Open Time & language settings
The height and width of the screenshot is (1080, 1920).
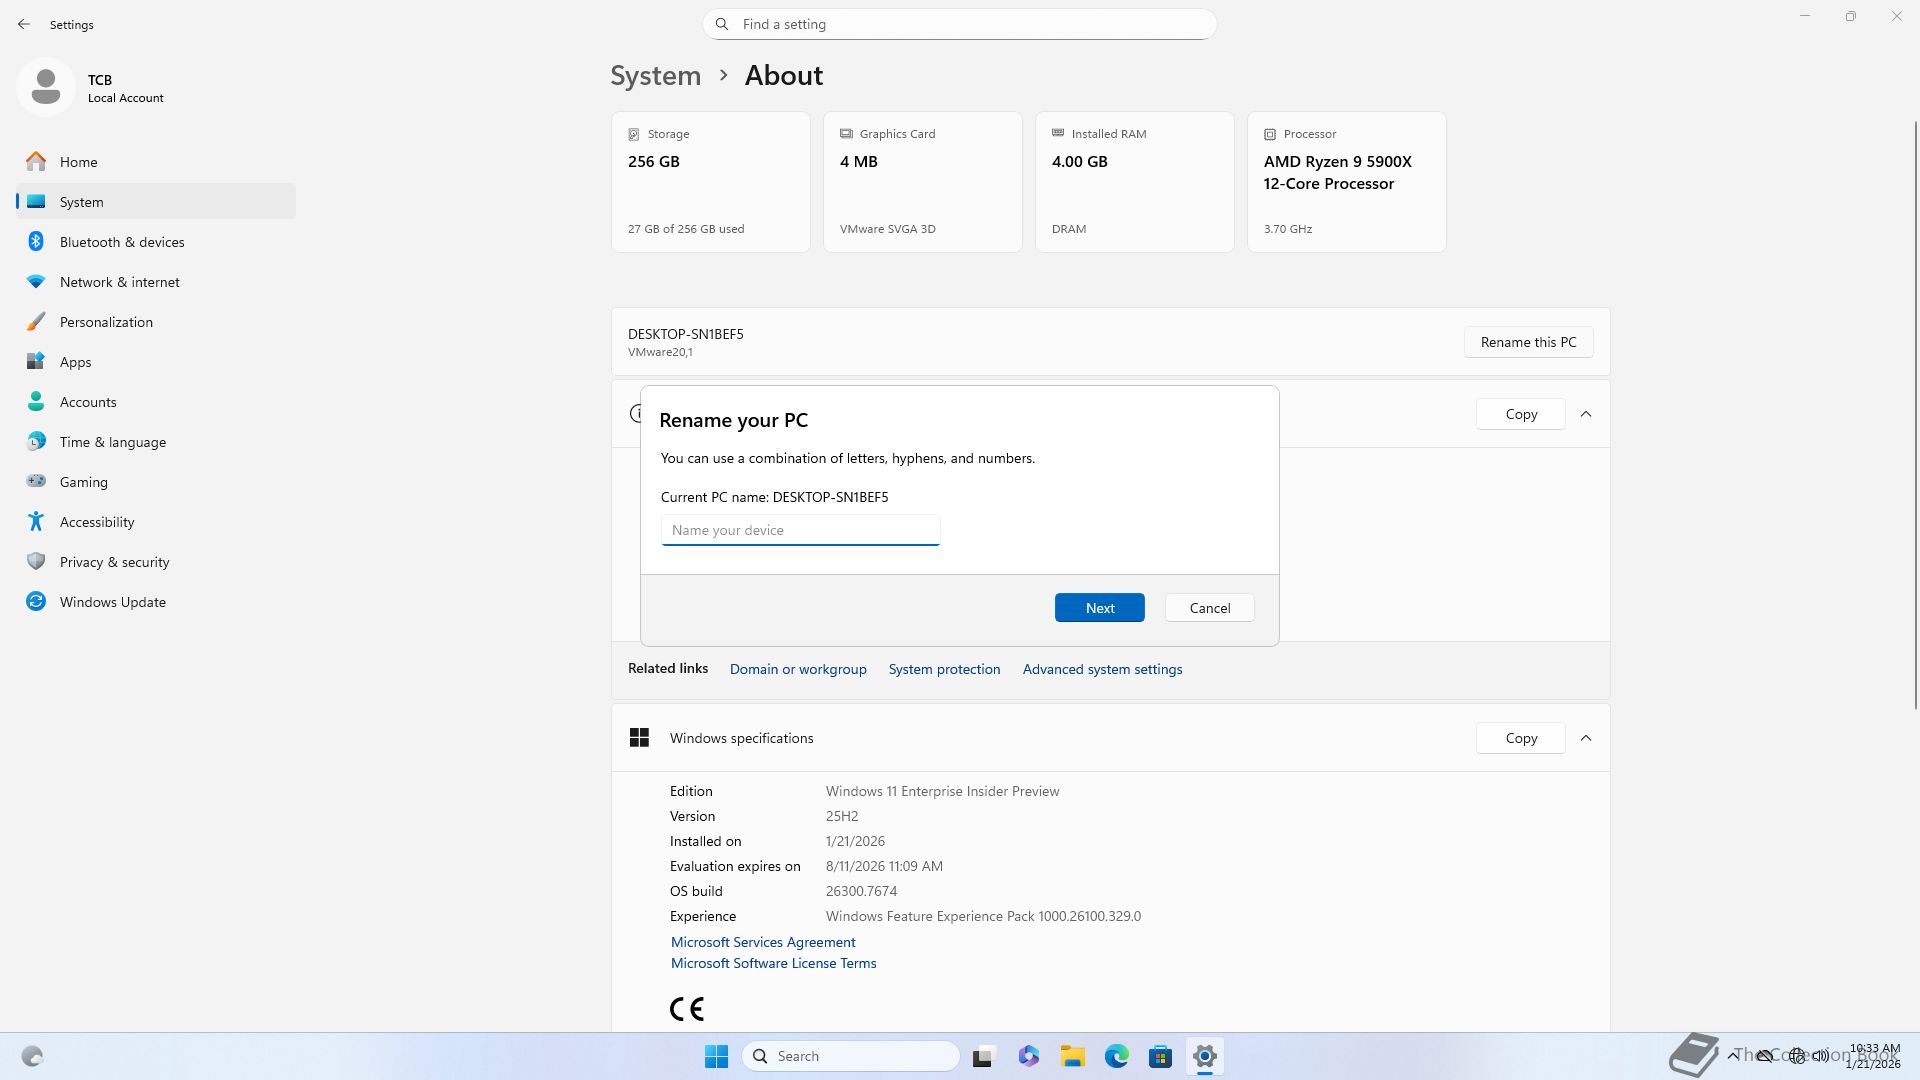click(112, 442)
